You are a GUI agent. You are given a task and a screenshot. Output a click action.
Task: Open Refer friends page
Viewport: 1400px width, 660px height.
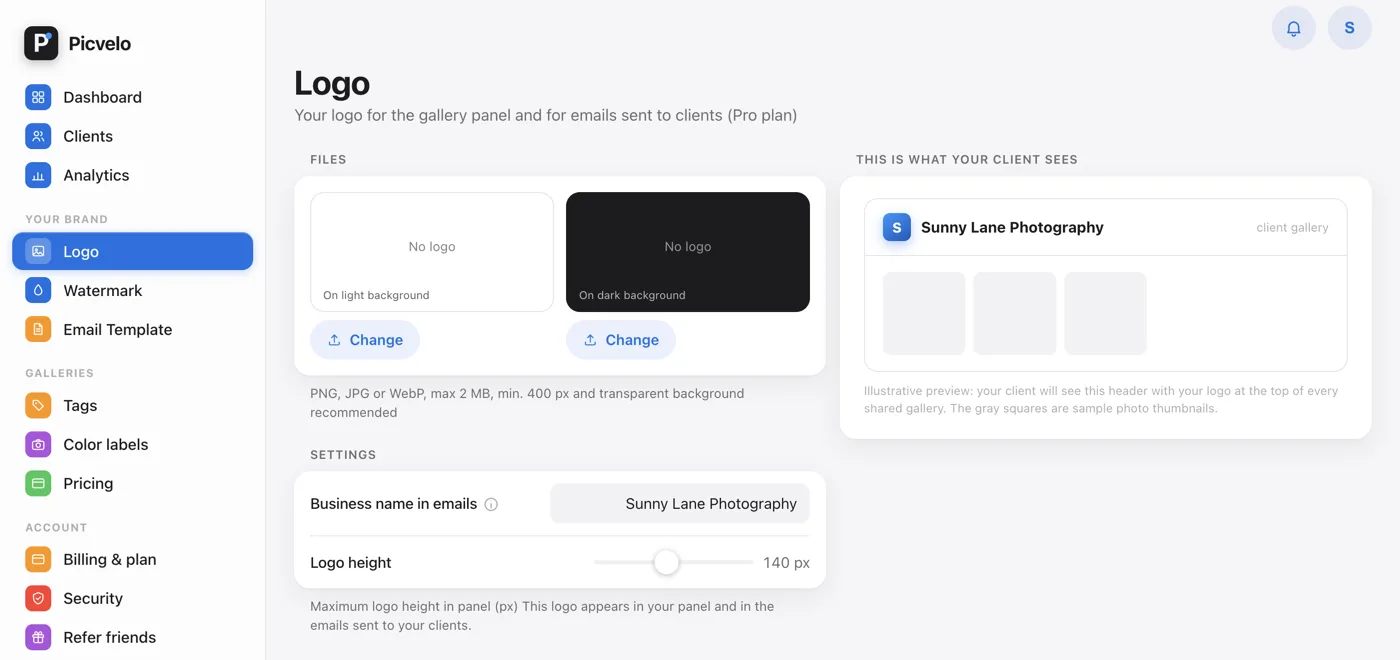(132, 637)
